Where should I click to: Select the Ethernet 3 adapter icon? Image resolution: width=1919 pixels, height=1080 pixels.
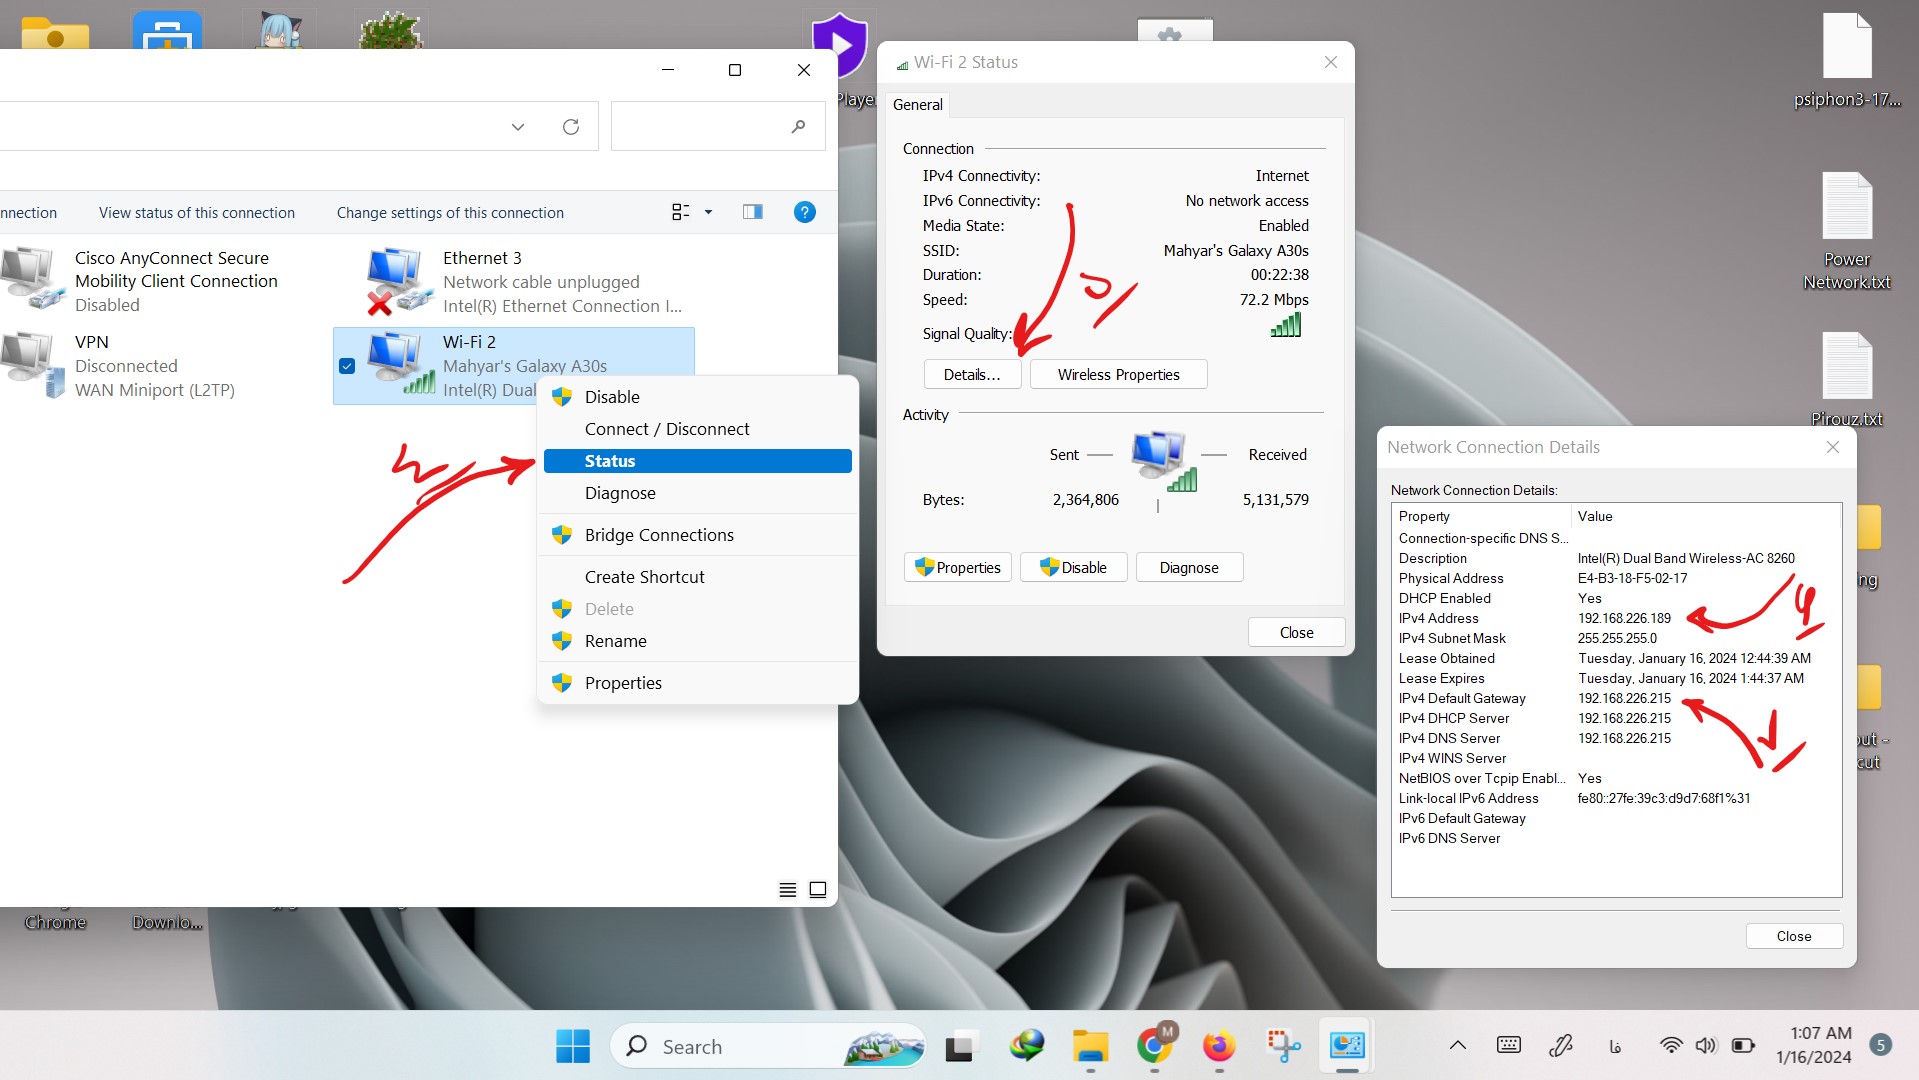(398, 280)
